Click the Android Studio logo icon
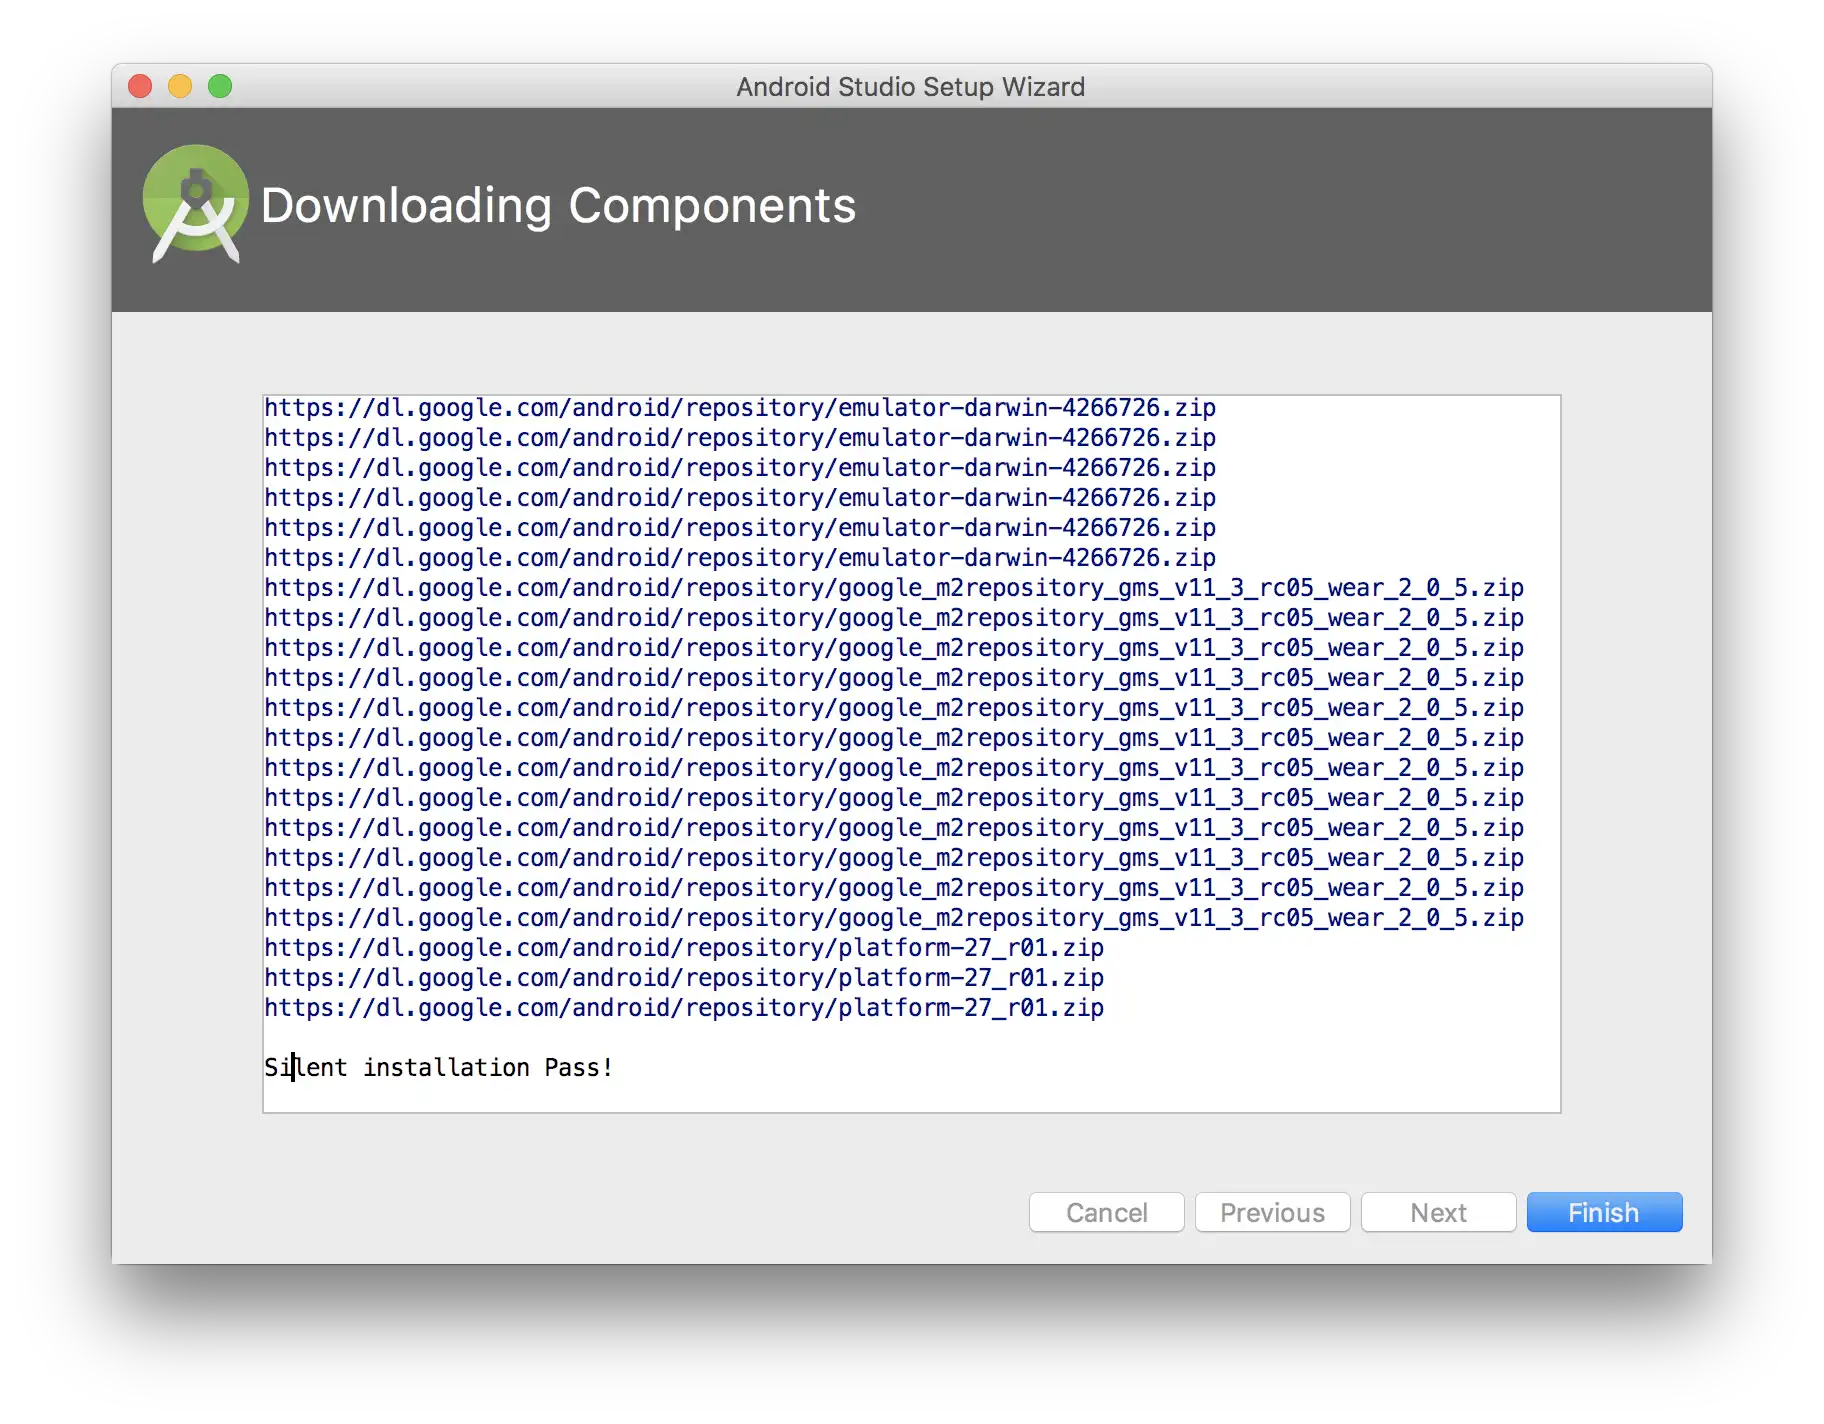1824x1424 pixels. (196, 204)
